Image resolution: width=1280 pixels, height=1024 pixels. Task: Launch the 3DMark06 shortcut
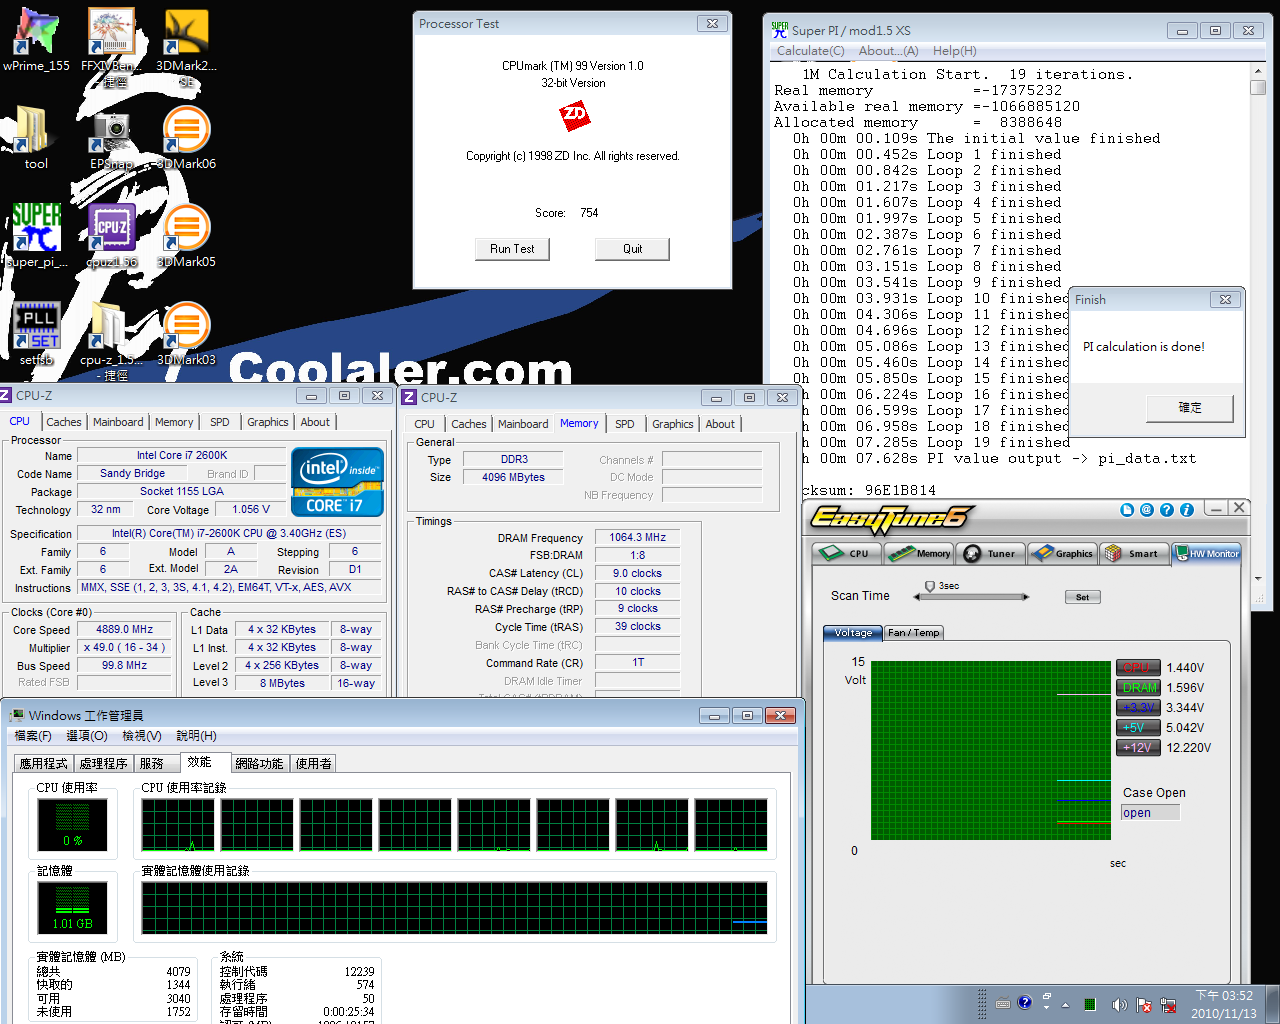coord(186,138)
